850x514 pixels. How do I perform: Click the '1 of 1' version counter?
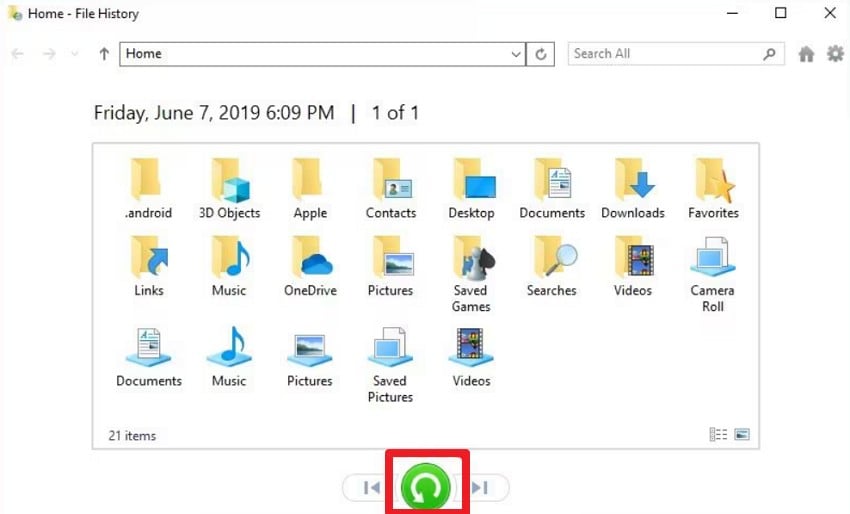[395, 113]
